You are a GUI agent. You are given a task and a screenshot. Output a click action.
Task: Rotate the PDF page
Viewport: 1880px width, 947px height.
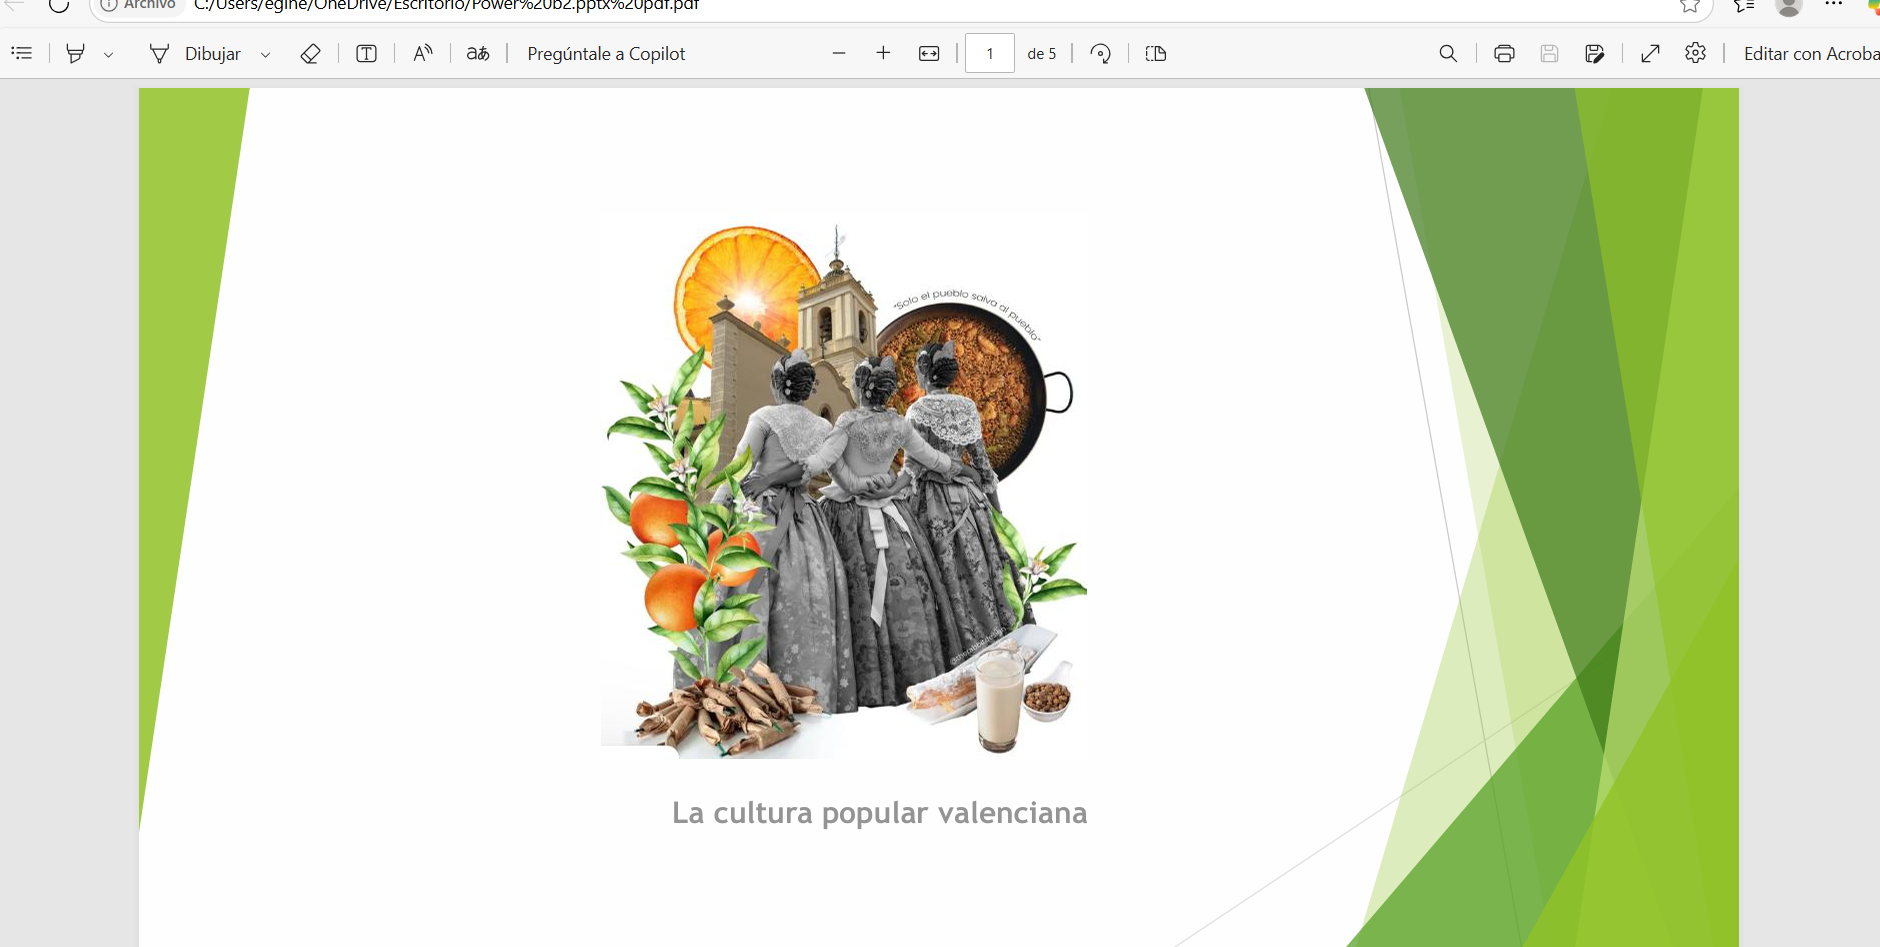(1101, 54)
